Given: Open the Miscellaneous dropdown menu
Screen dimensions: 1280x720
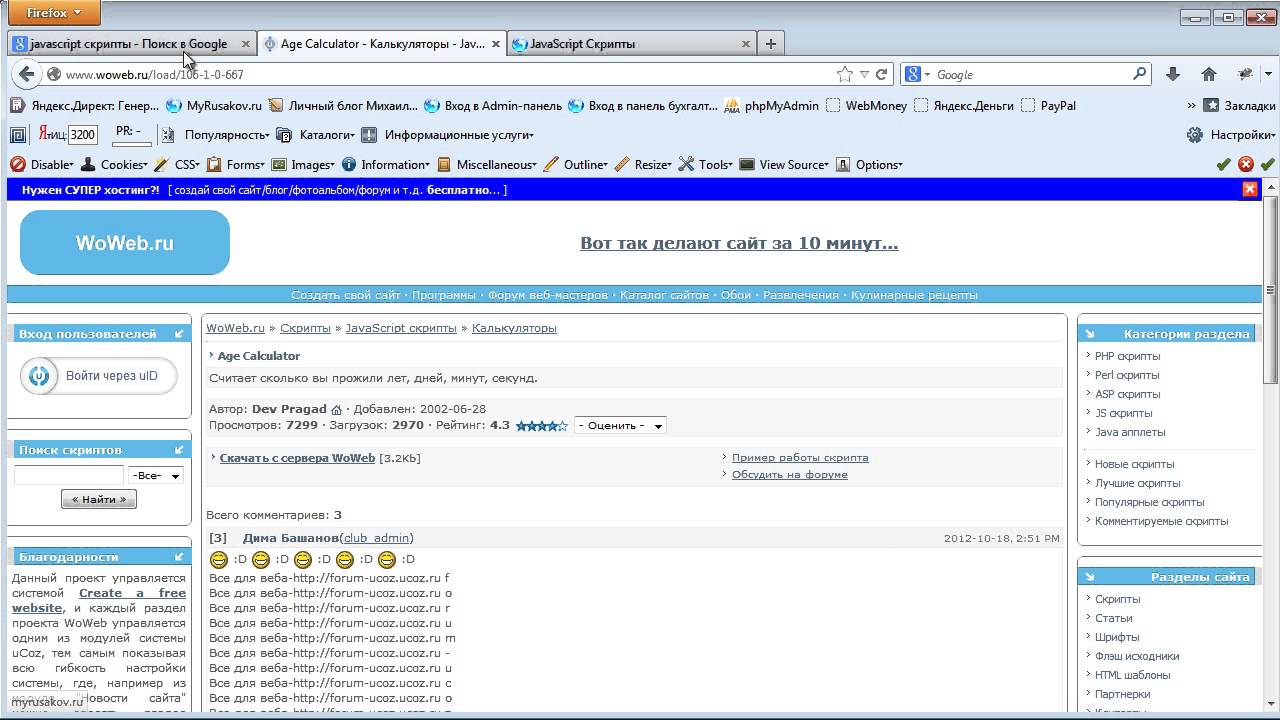Looking at the screenshot, I should (488, 164).
